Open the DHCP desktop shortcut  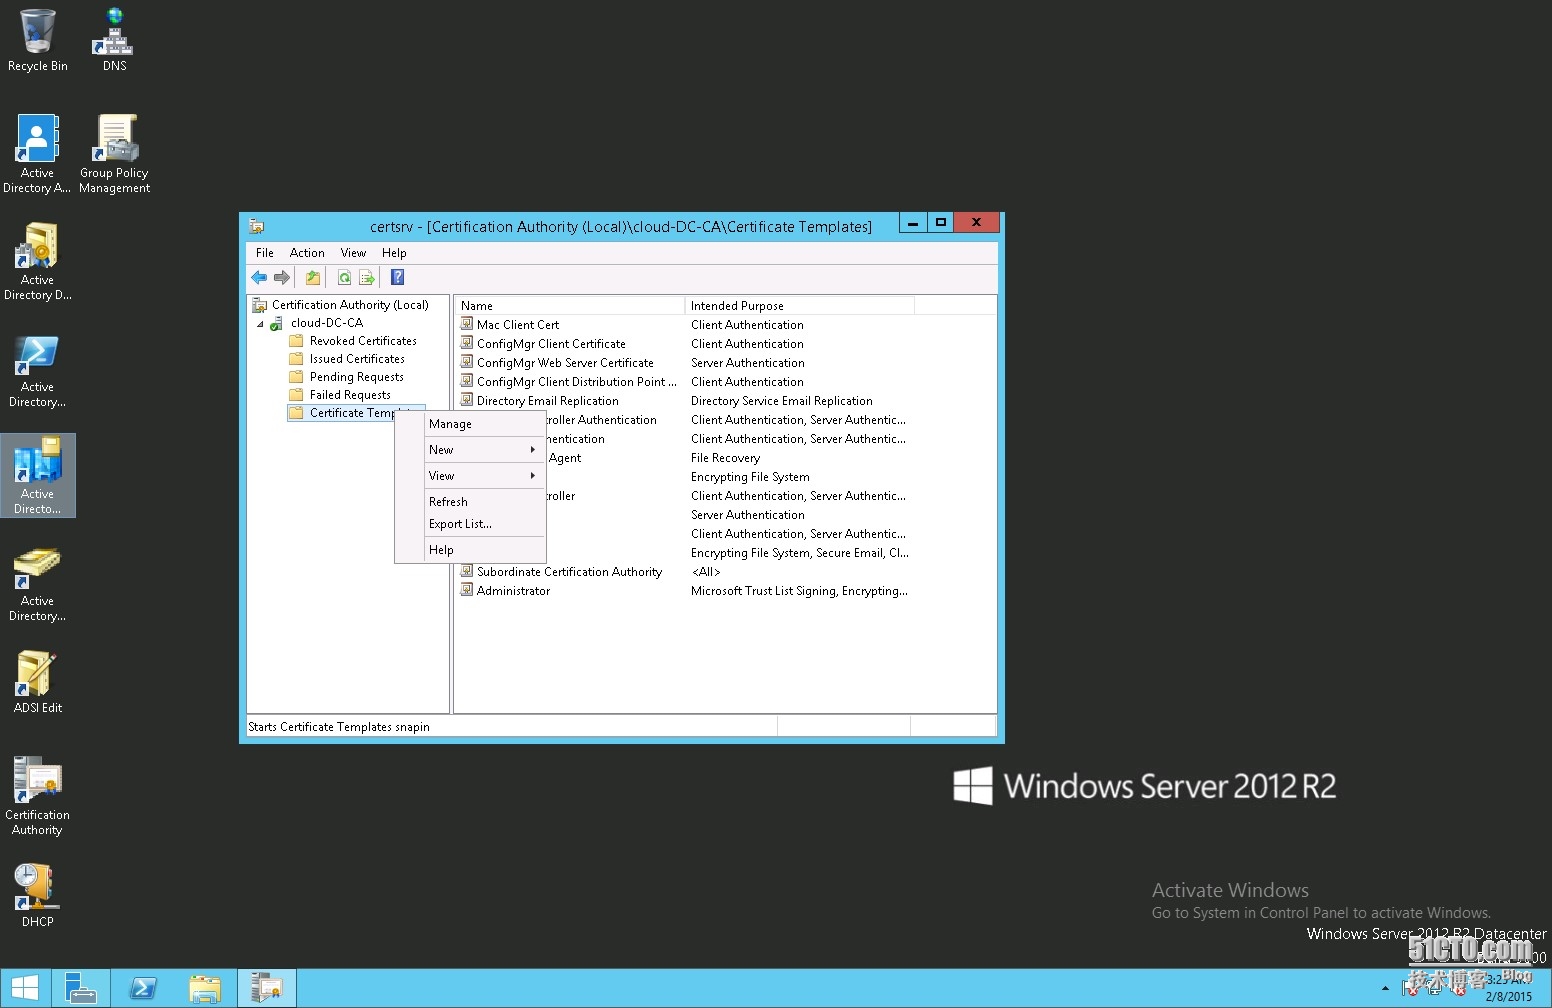pos(37,896)
